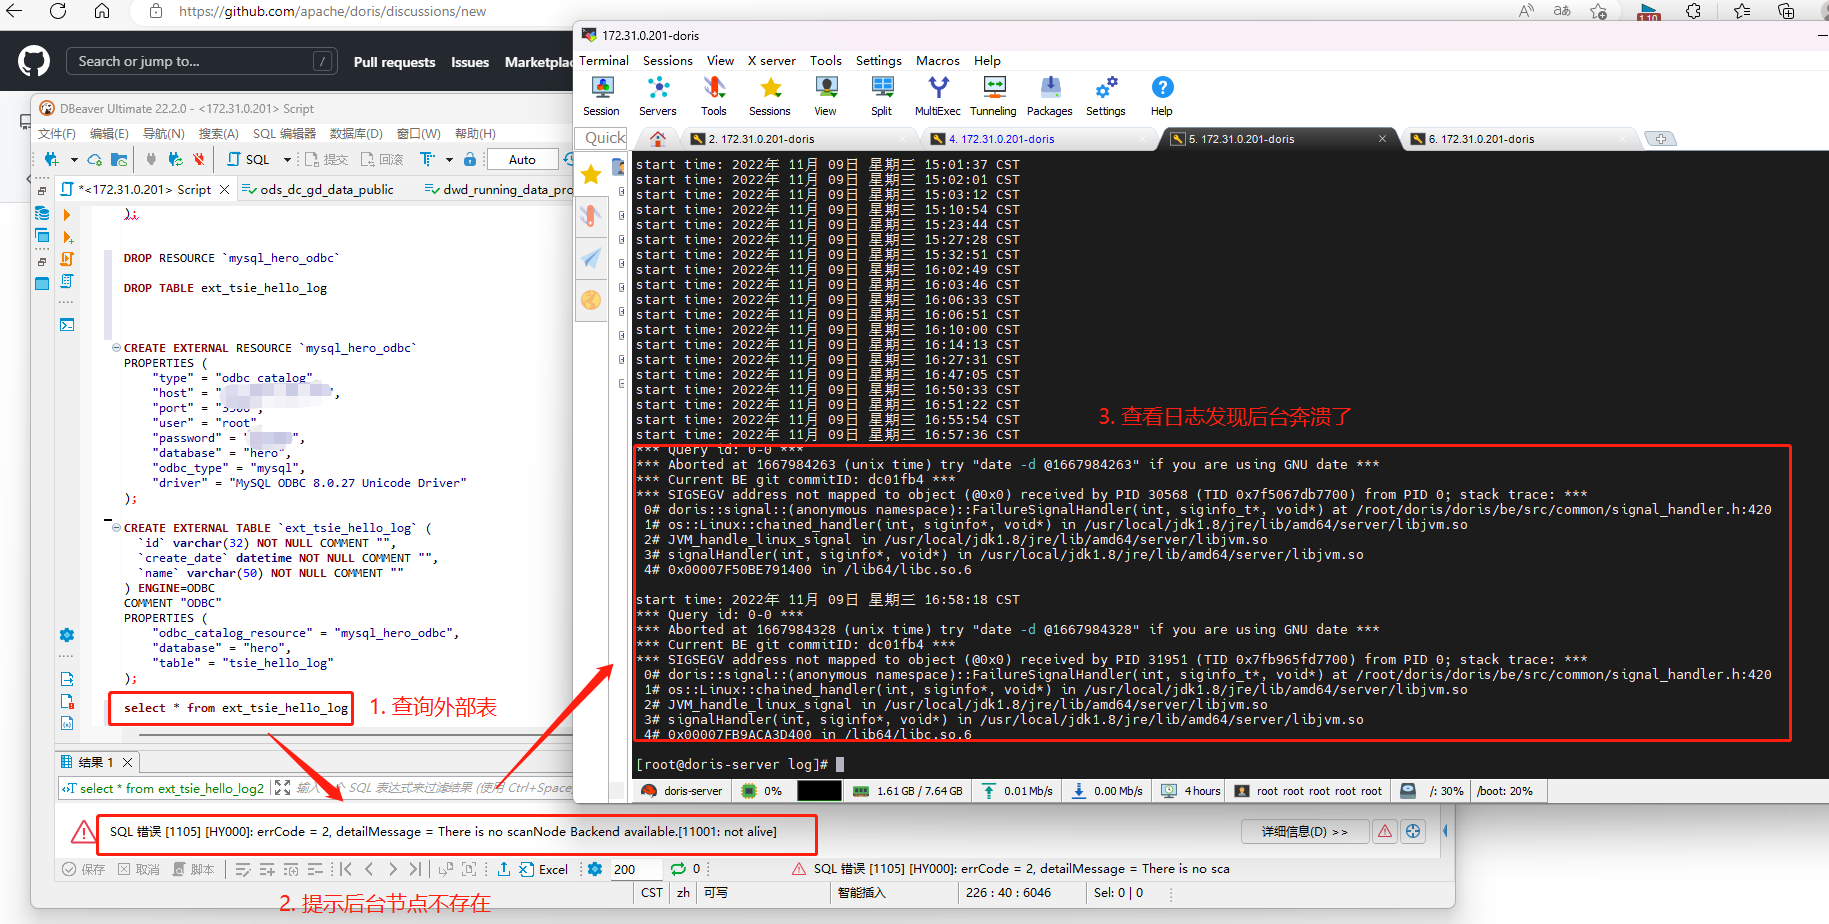Viewport: 1829px width, 924px height.
Task: Toggle the connection lock icon
Action: click(x=469, y=159)
